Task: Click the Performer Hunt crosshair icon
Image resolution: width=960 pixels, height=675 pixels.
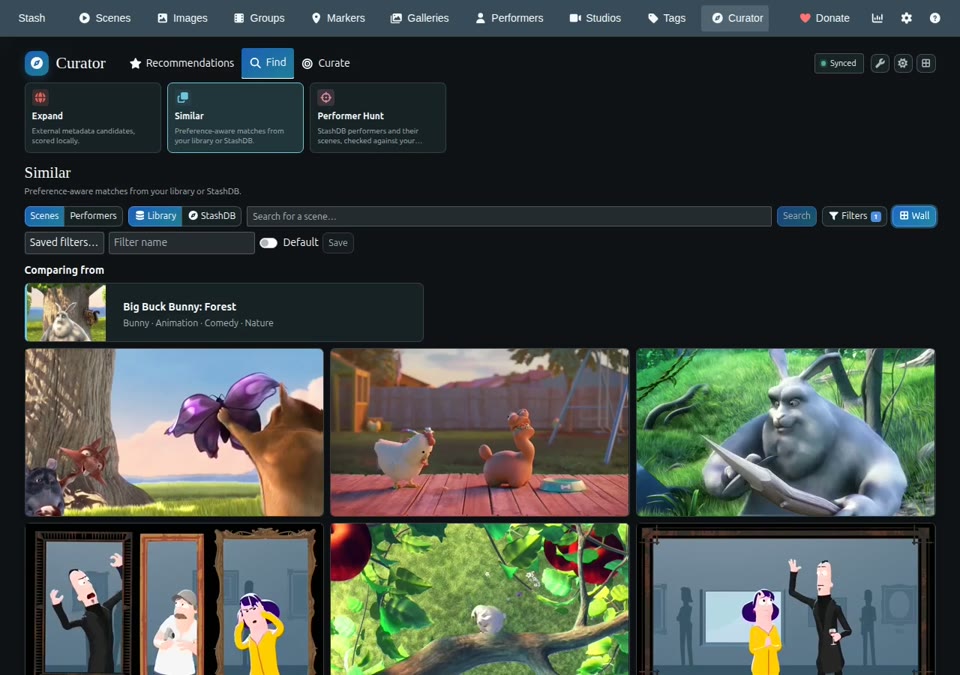Action: pos(326,97)
